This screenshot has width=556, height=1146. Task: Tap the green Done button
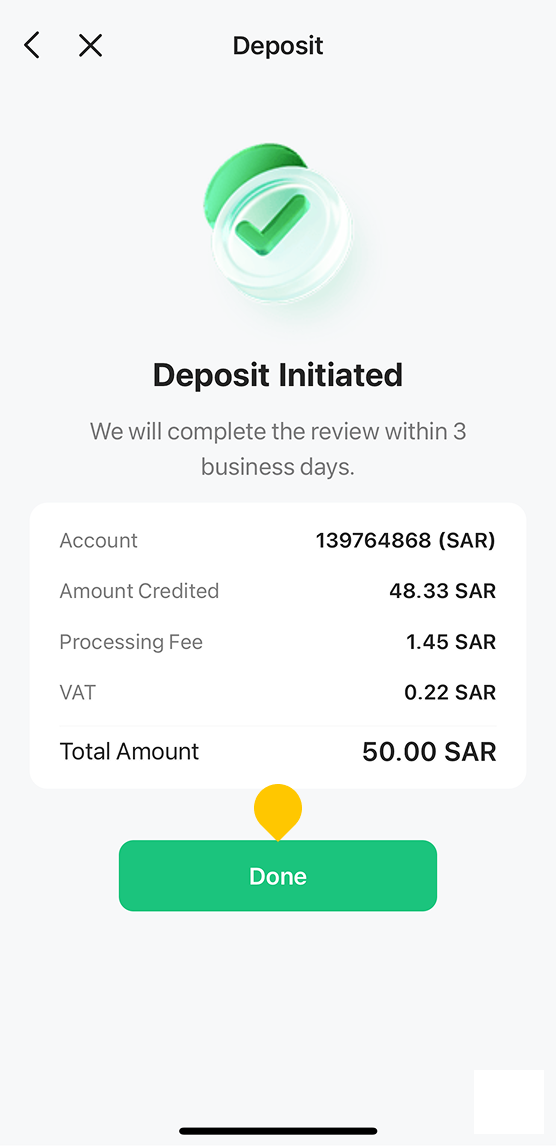click(278, 876)
